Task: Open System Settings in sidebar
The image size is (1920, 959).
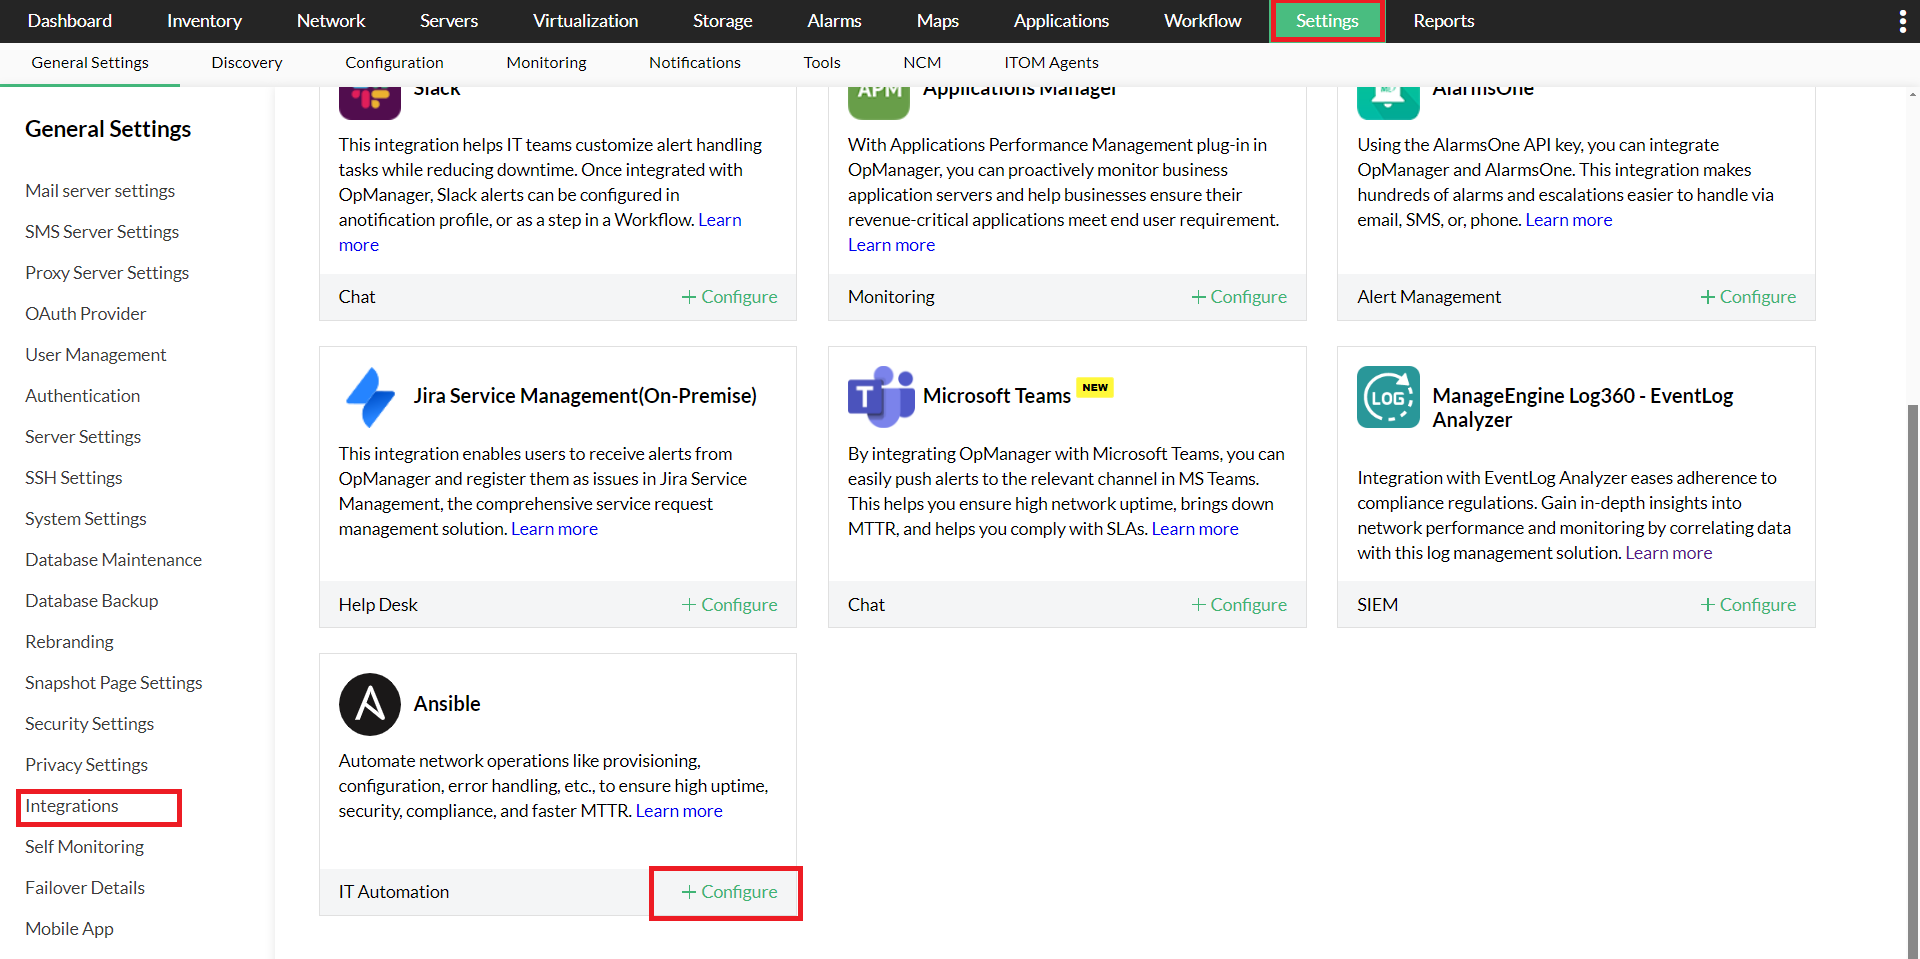Action: (x=86, y=519)
